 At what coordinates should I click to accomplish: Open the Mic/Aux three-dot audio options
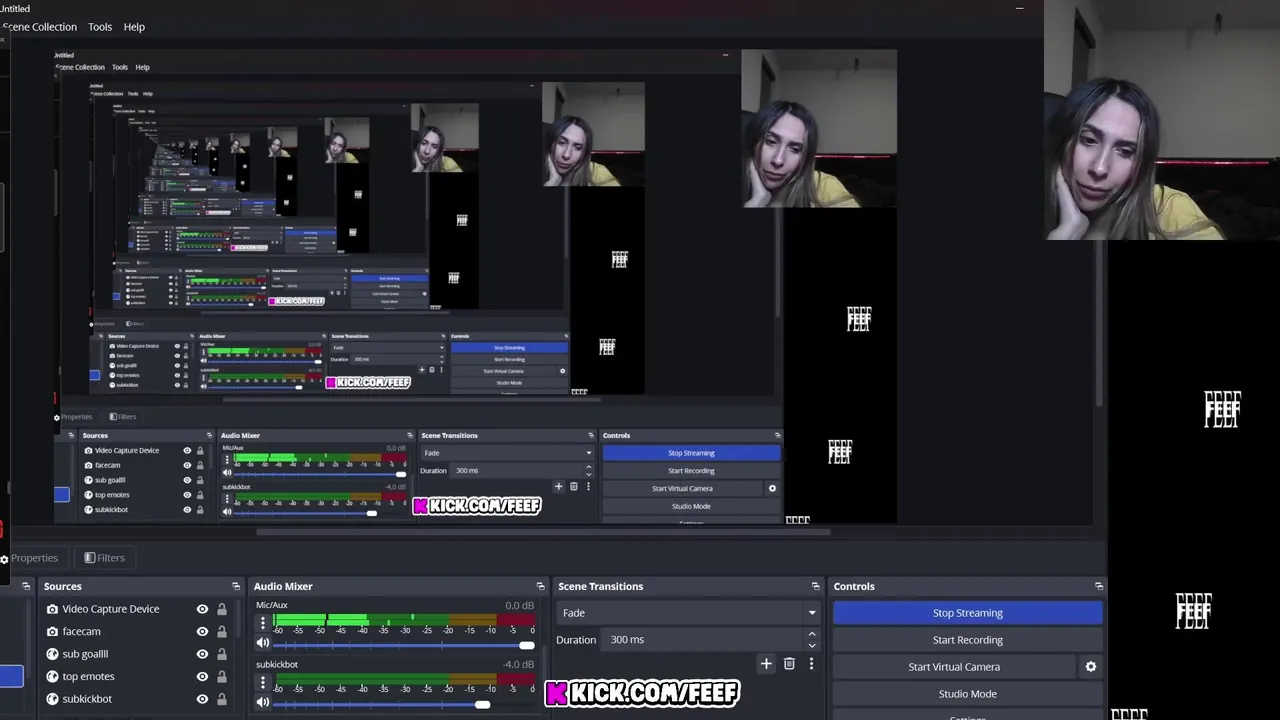(263, 623)
